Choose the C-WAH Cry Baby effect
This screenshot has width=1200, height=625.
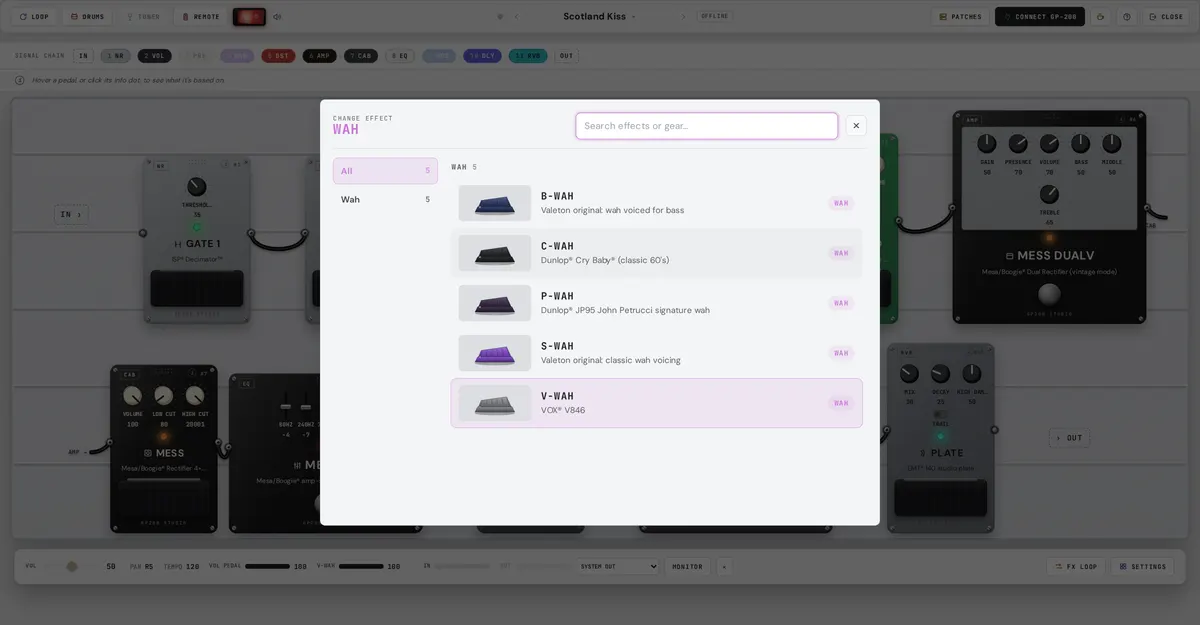coord(656,253)
